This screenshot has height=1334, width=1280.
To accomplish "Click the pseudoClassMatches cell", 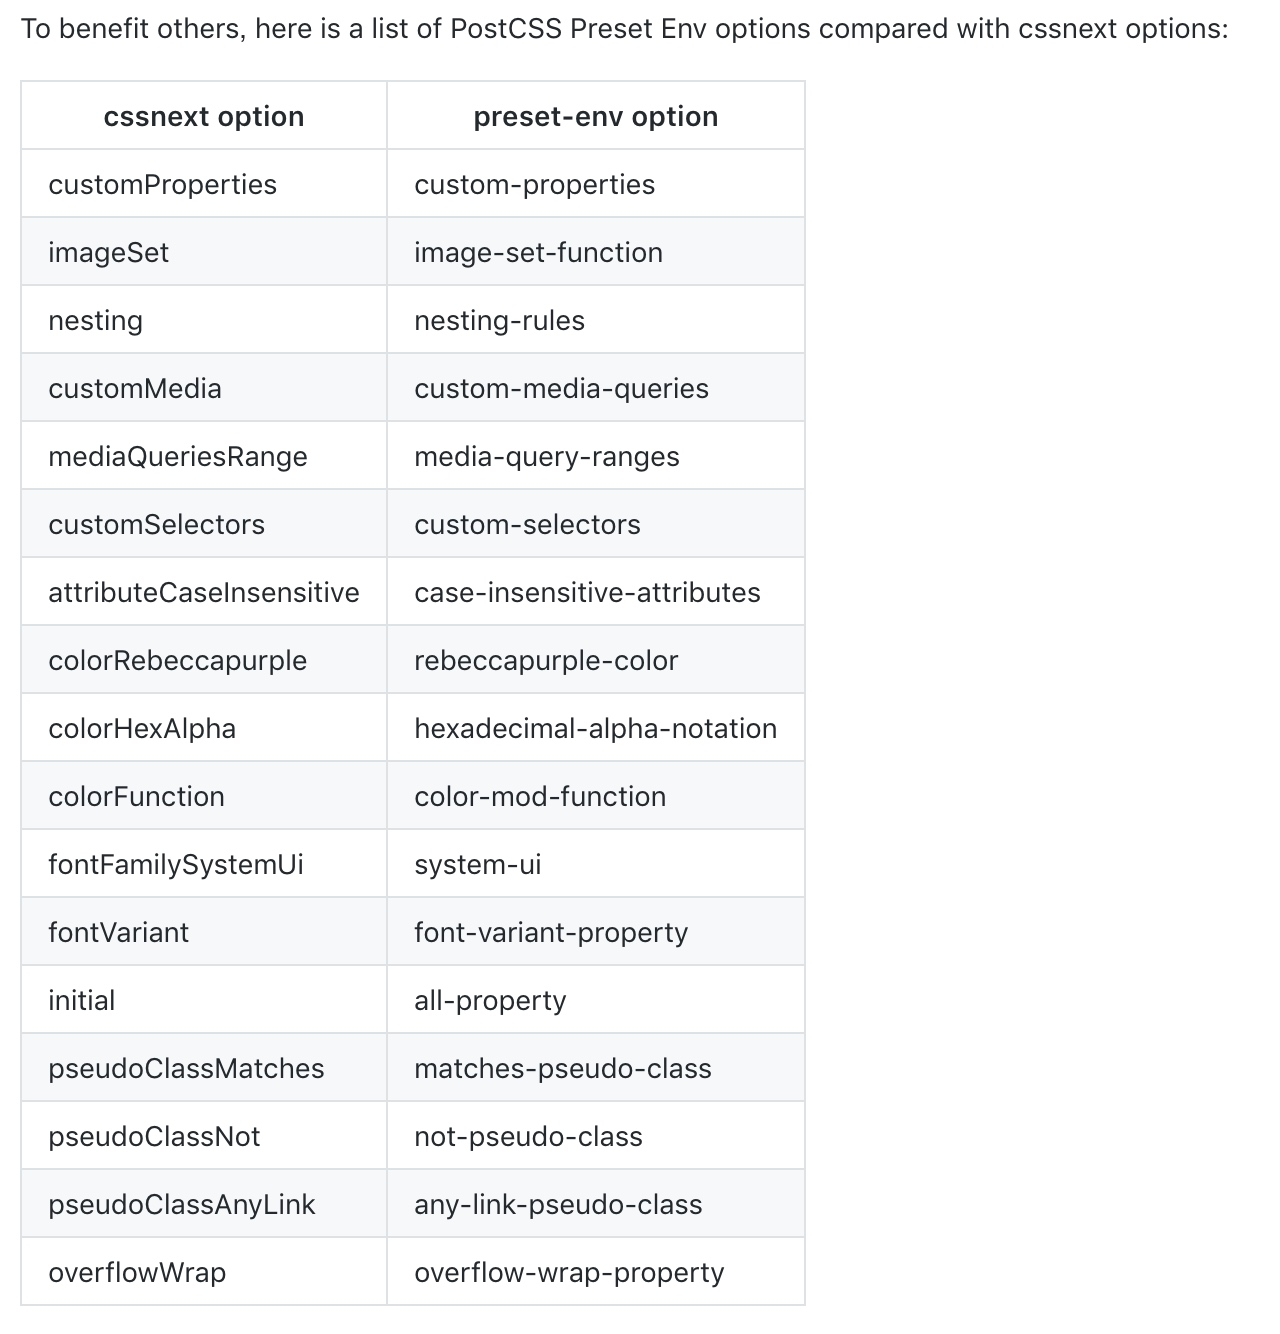I will tap(186, 1069).
